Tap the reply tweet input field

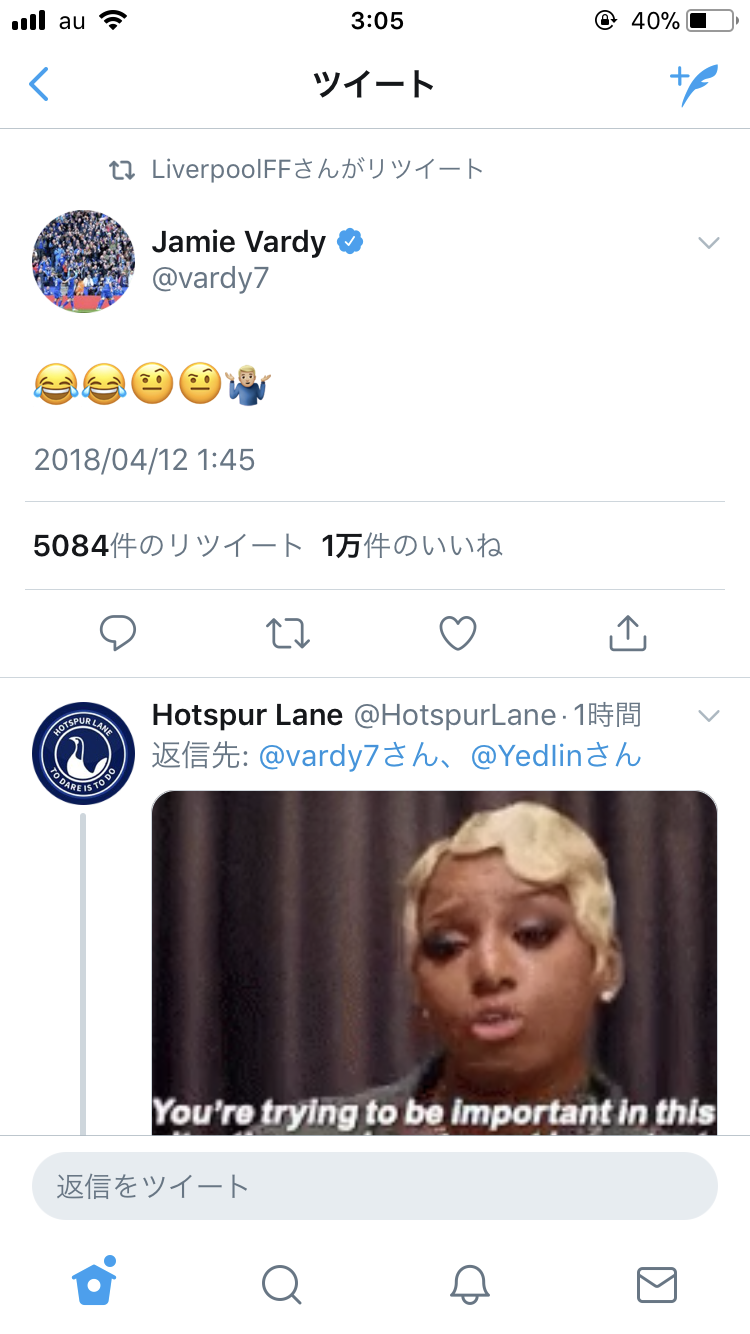[375, 1187]
